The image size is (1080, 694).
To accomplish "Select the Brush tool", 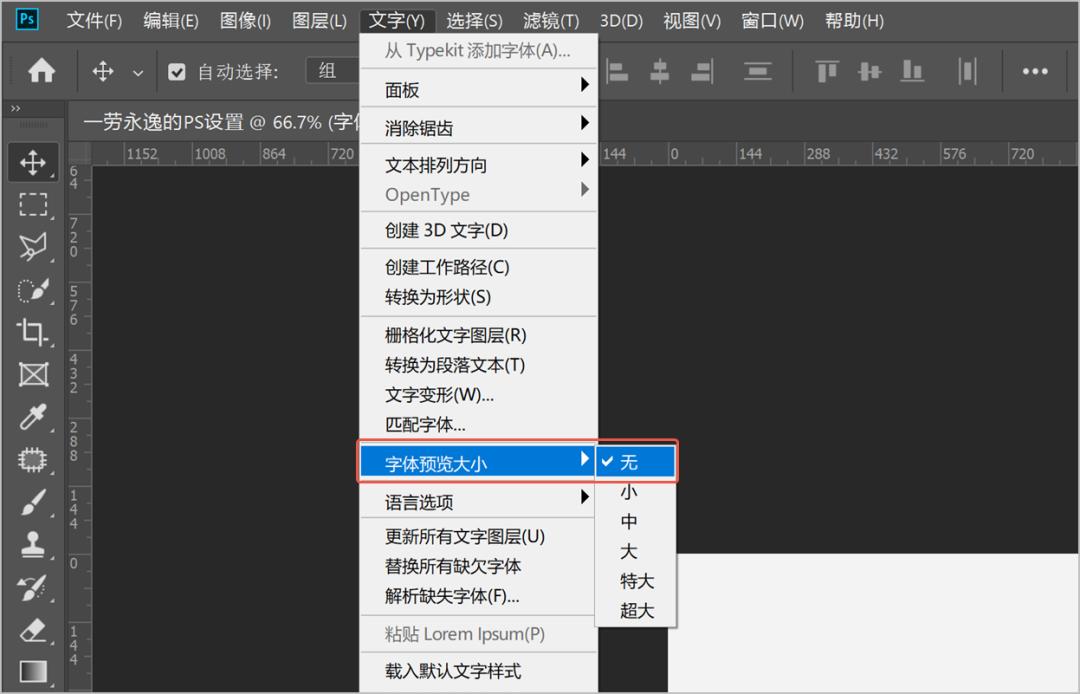I will pyautogui.click(x=33, y=502).
